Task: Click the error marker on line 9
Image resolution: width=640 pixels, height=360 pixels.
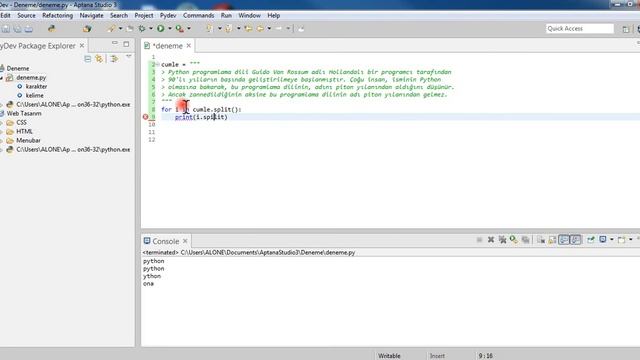Action: [145, 117]
